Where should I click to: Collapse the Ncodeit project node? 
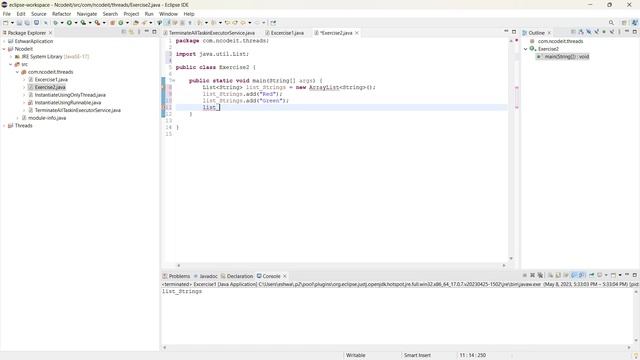[x=4, y=49]
